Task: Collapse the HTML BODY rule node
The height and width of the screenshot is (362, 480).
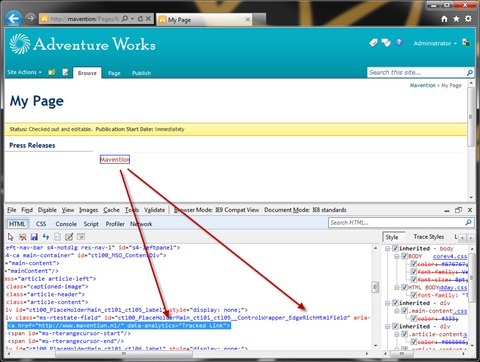Action: 397,287
